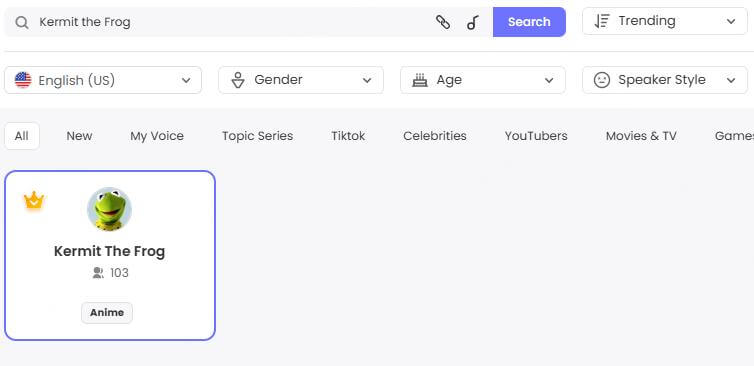Click the Anime tag on voice card

pyautogui.click(x=107, y=313)
